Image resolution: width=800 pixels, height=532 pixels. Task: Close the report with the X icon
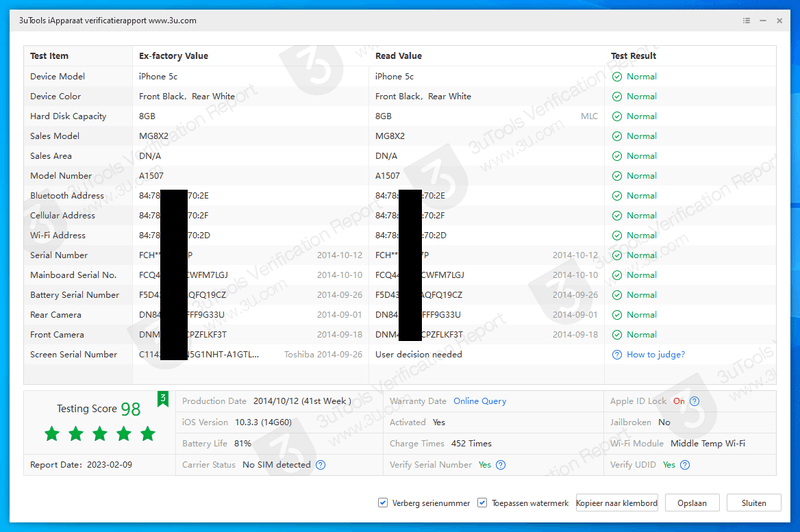(x=780, y=20)
